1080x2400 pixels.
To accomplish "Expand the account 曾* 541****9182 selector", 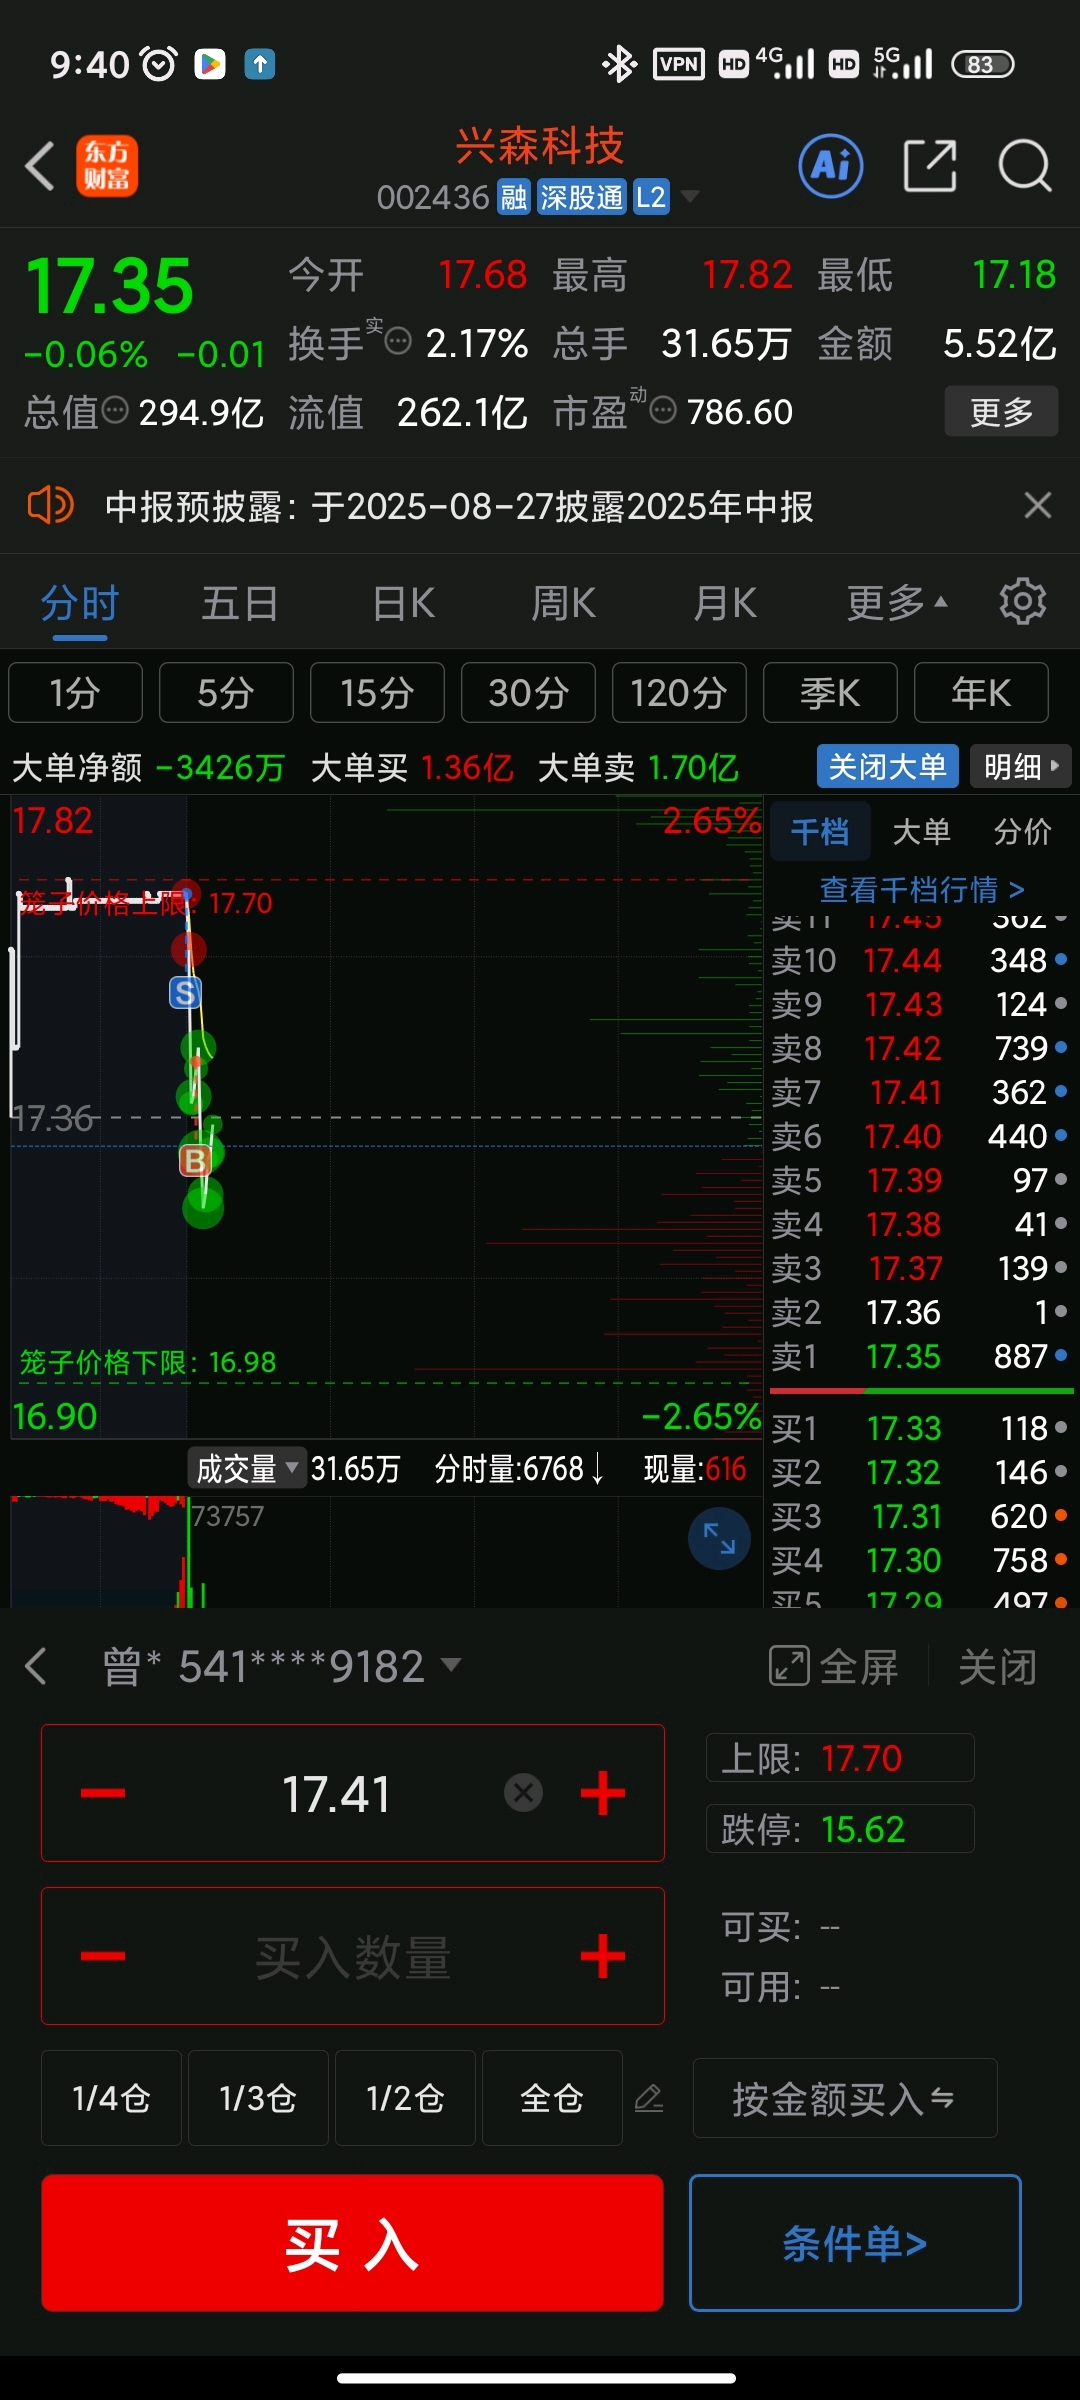I will point(281,1666).
